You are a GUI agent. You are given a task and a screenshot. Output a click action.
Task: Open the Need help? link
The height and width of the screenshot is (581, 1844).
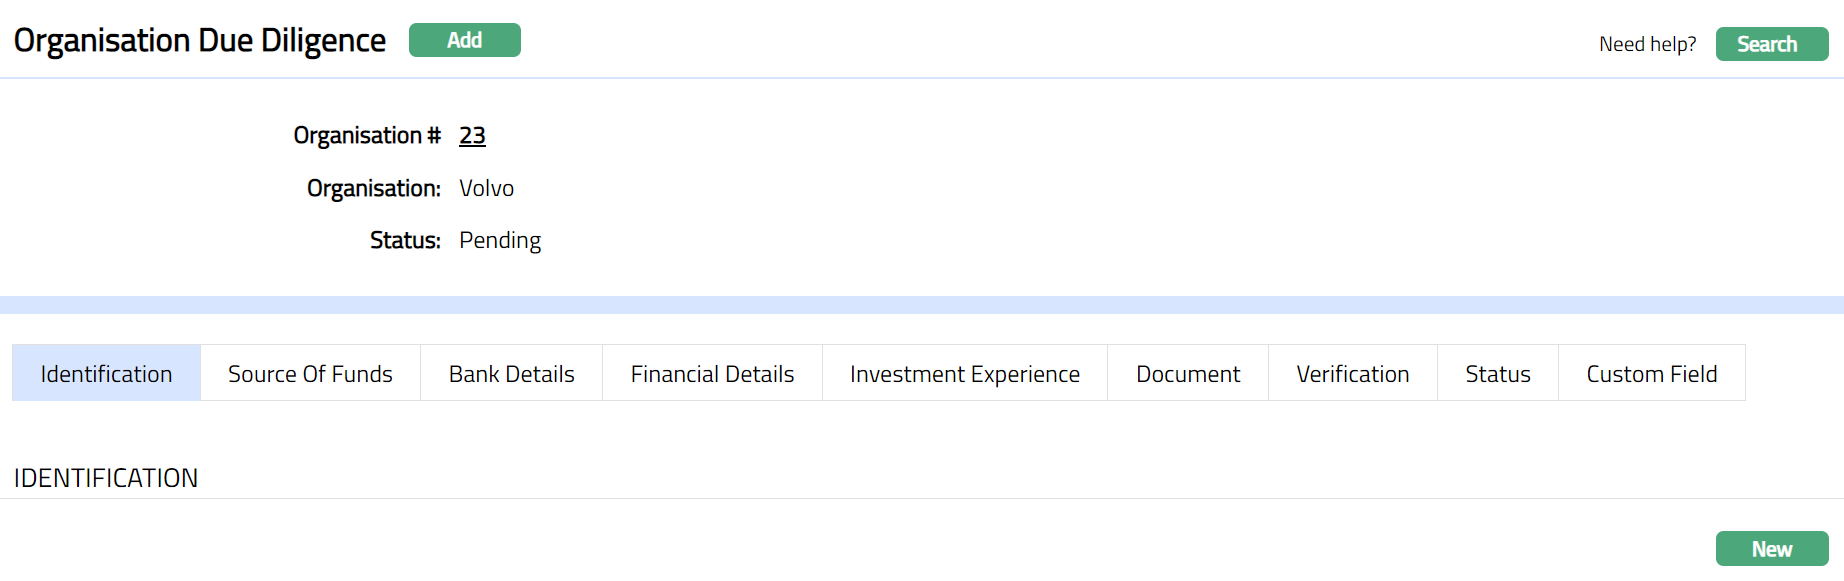[x=1647, y=44]
